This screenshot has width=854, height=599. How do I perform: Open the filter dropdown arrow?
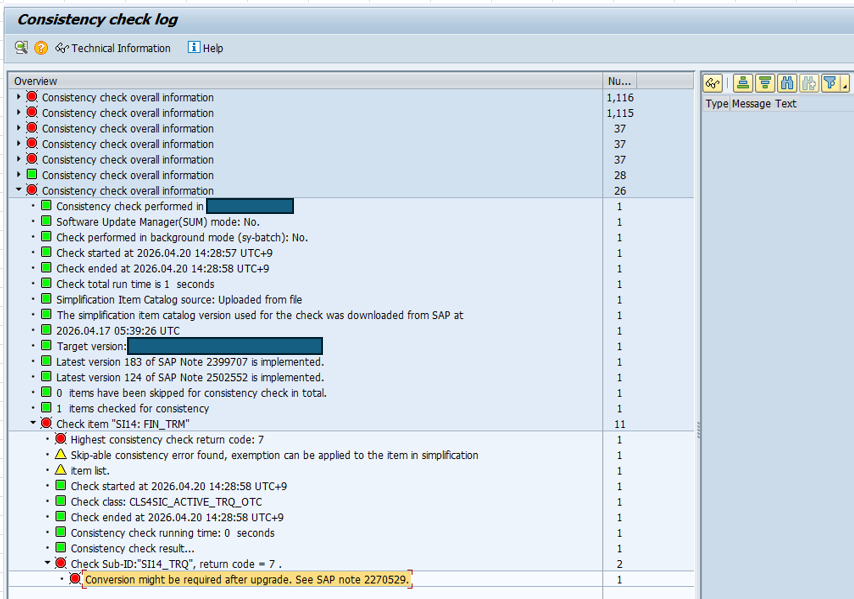tap(845, 84)
